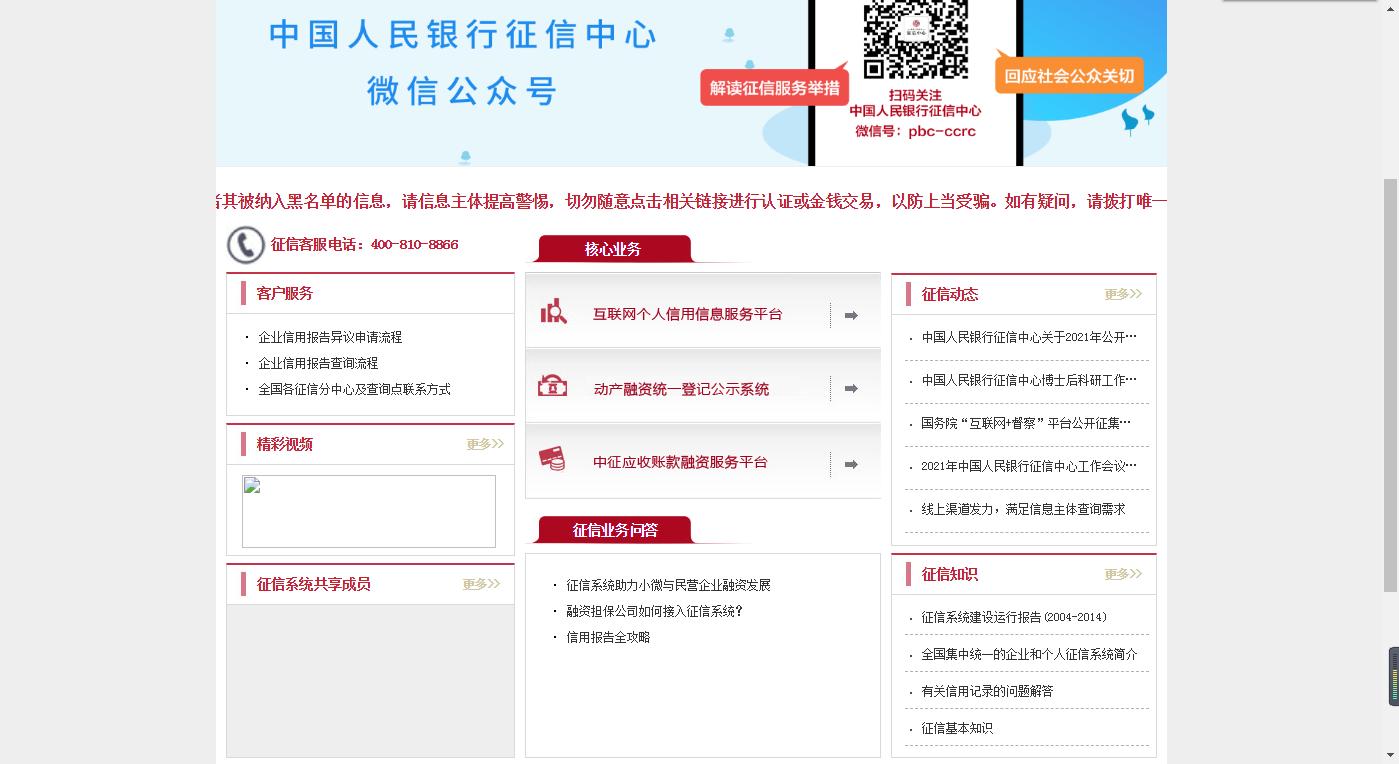
Task: Open 中征应收账款融资服务平台 text link
Action: click(x=680, y=462)
